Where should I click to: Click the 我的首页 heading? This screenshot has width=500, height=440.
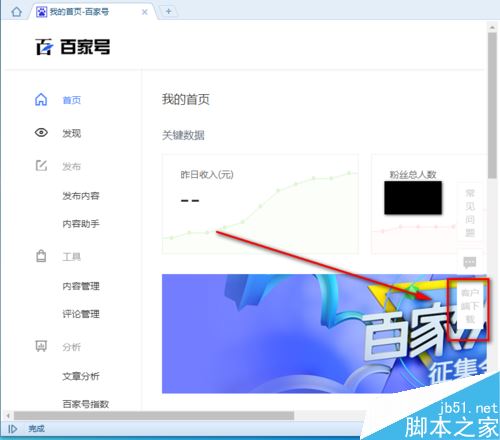coord(186,99)
